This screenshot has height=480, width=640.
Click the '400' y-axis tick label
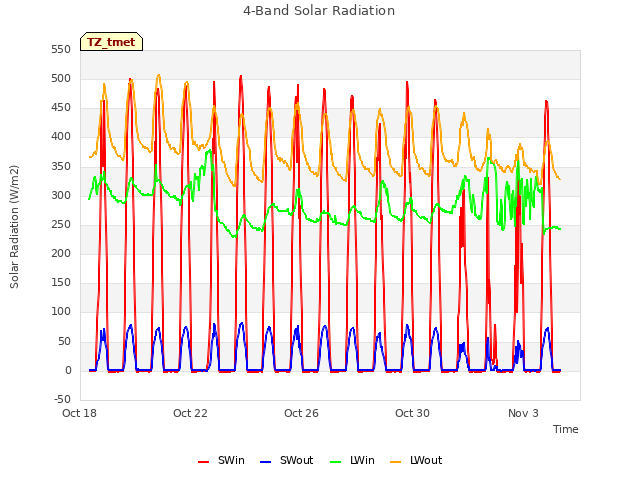[x=61, y=137]
